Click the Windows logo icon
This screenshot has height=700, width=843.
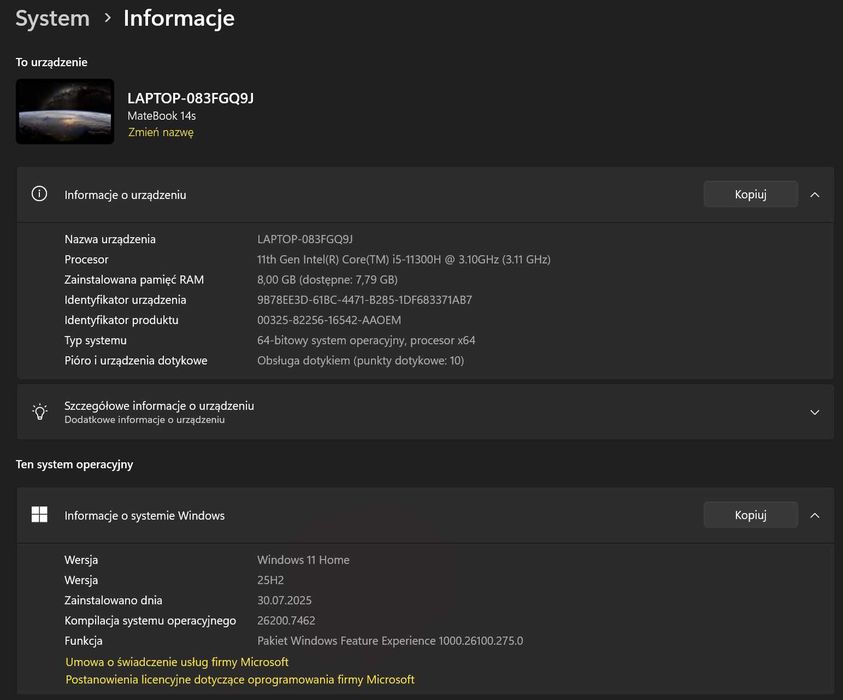pos(40,515)
